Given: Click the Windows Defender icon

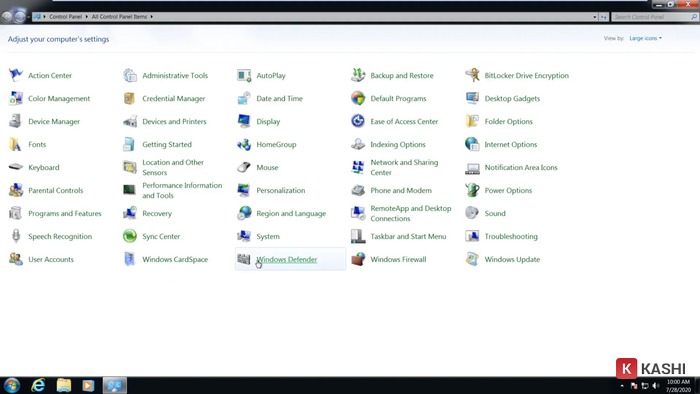Looking at the screenshot, I should 244,259.
